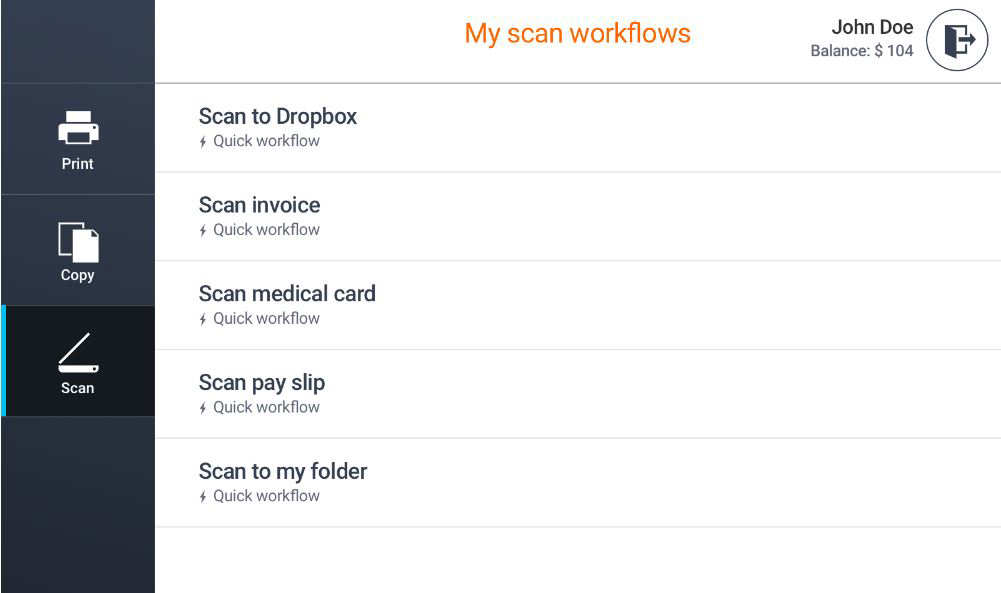Open the Copy section pages icon
Screen dimensions: 1001x593
pyautogui.click(x=78, y=241)
